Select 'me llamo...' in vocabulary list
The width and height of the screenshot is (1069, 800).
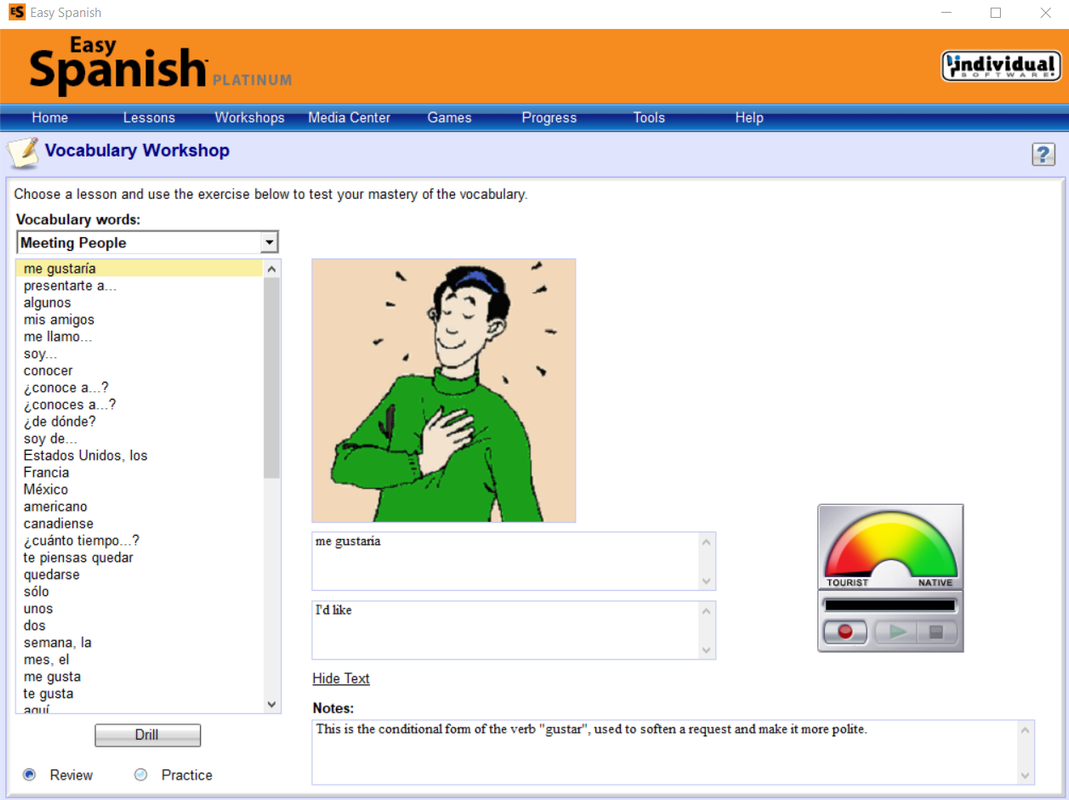[139, 337]
